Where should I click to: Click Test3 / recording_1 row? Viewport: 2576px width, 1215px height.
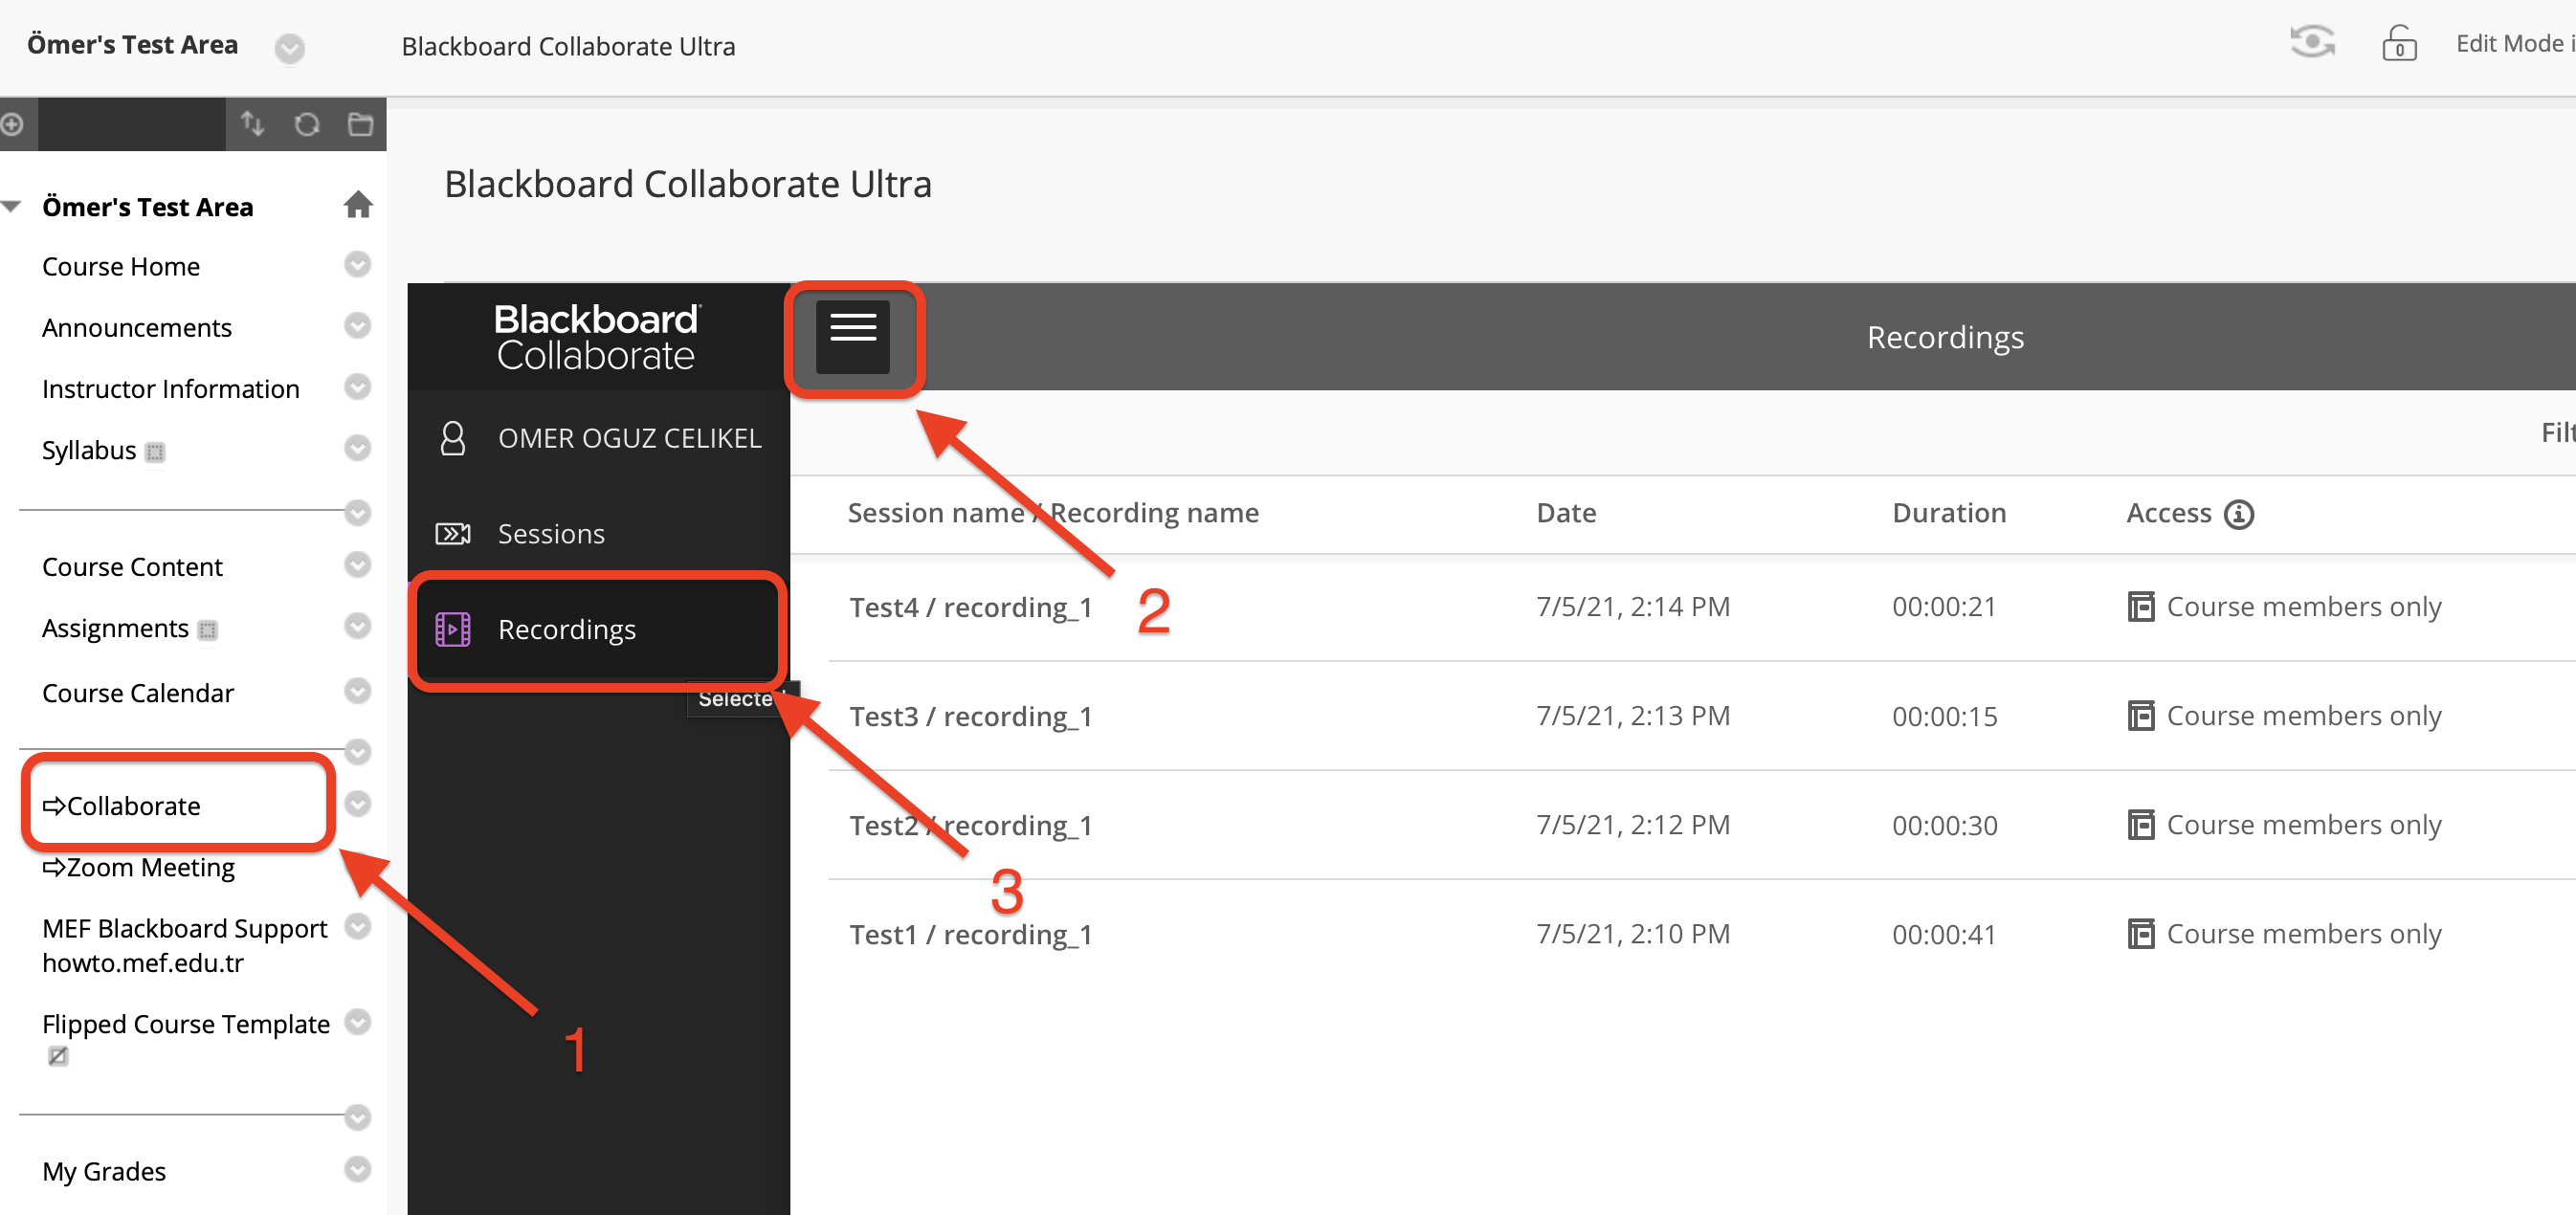coord(1702,716)
